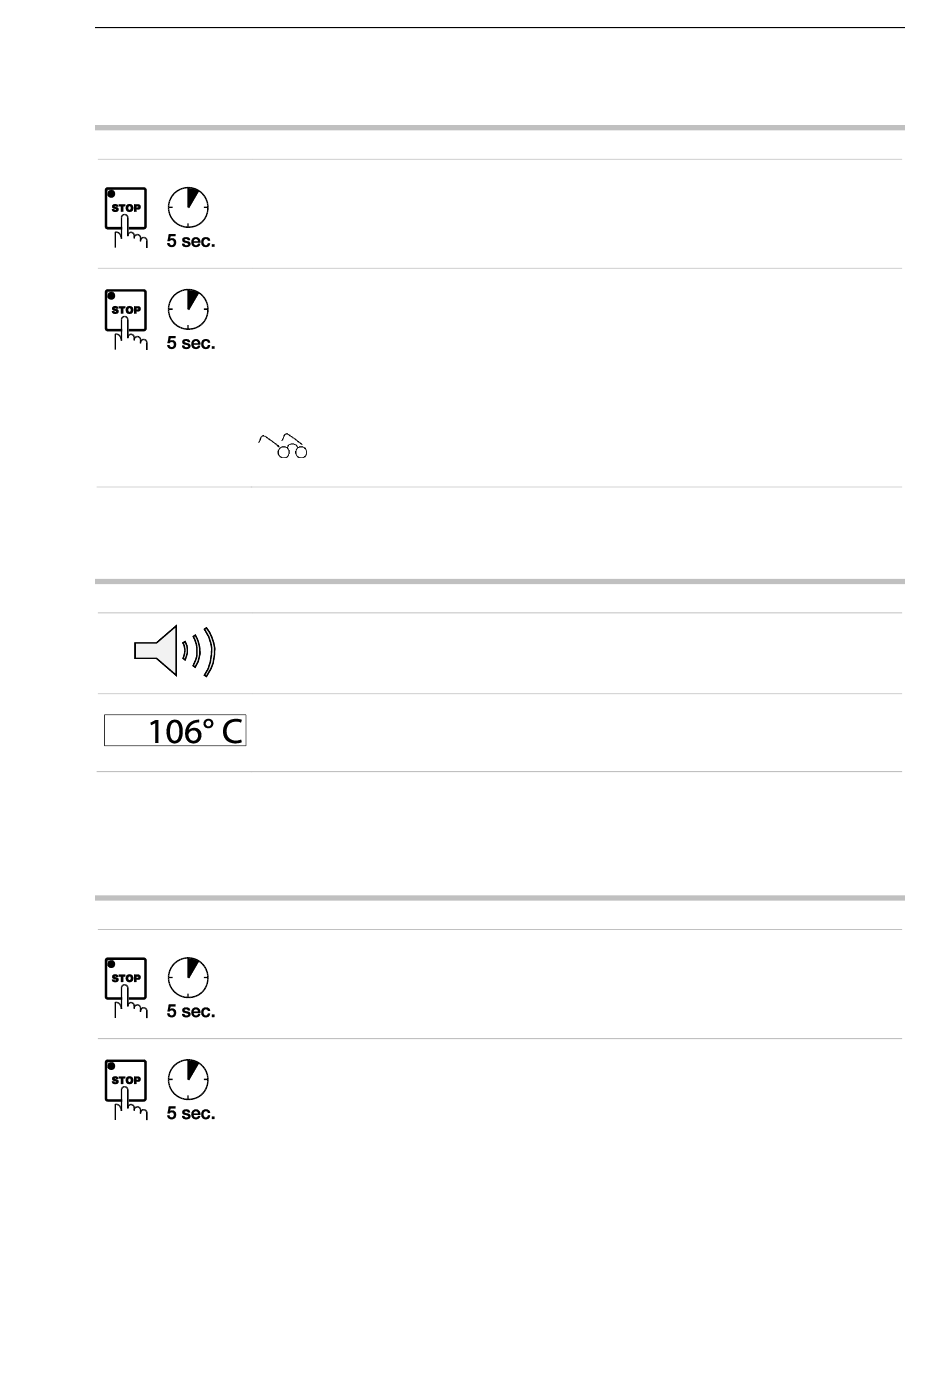Click the loudspeaker sound icon
Screen dimensions: 950x1387
point(176,652)
